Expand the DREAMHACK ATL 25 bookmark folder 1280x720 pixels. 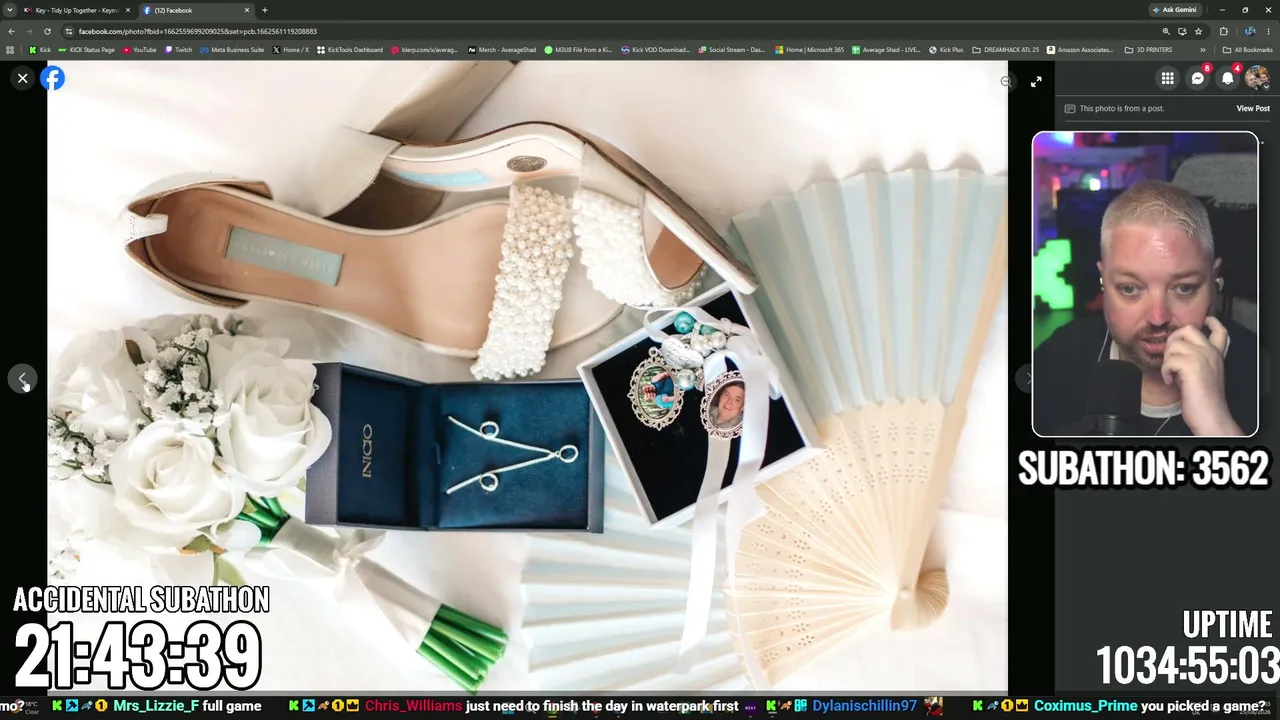(x=1006, y=50)
